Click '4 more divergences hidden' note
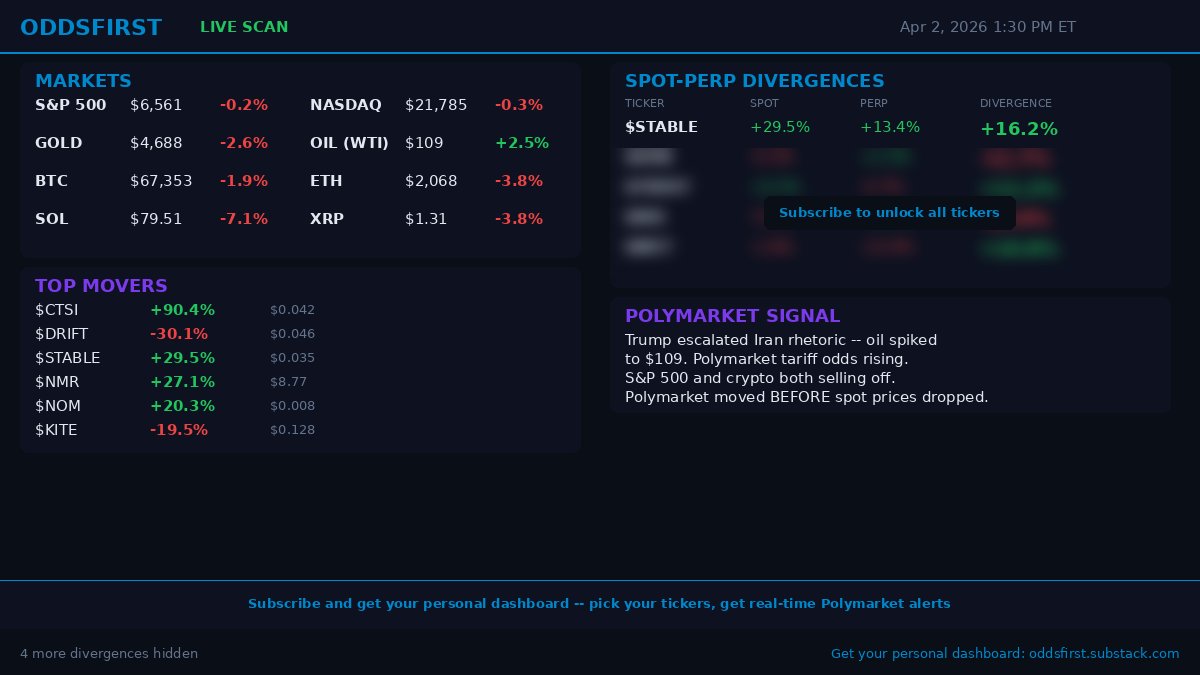Image resolution: width=1200 pixels, height=675 pixels. 109,654
